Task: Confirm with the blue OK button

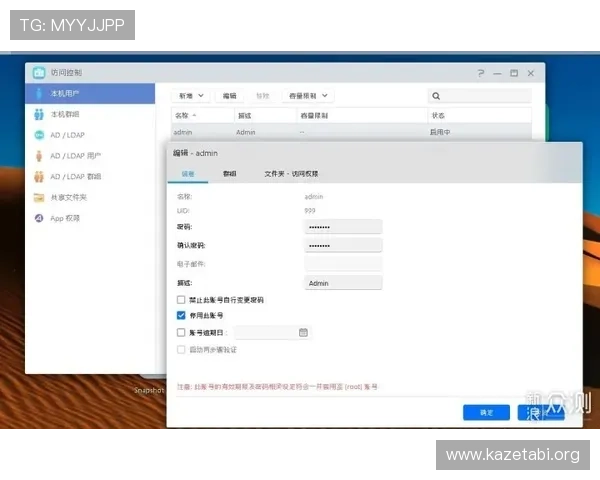Action: [486, 413]
